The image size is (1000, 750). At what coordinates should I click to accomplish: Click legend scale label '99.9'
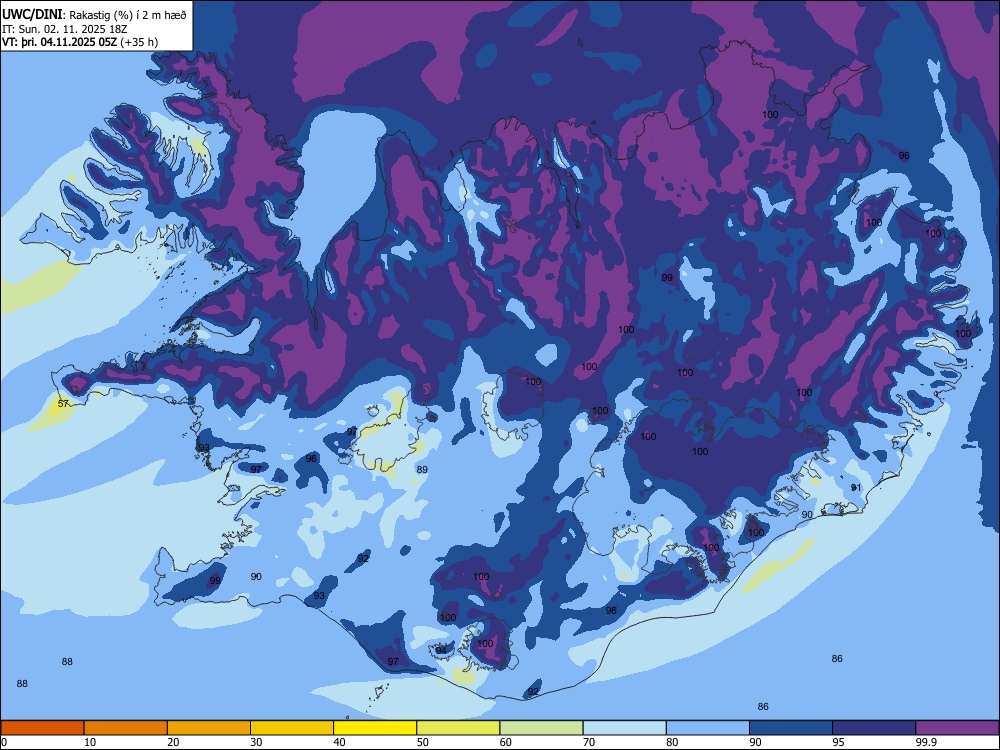click(x=925, y=742)
